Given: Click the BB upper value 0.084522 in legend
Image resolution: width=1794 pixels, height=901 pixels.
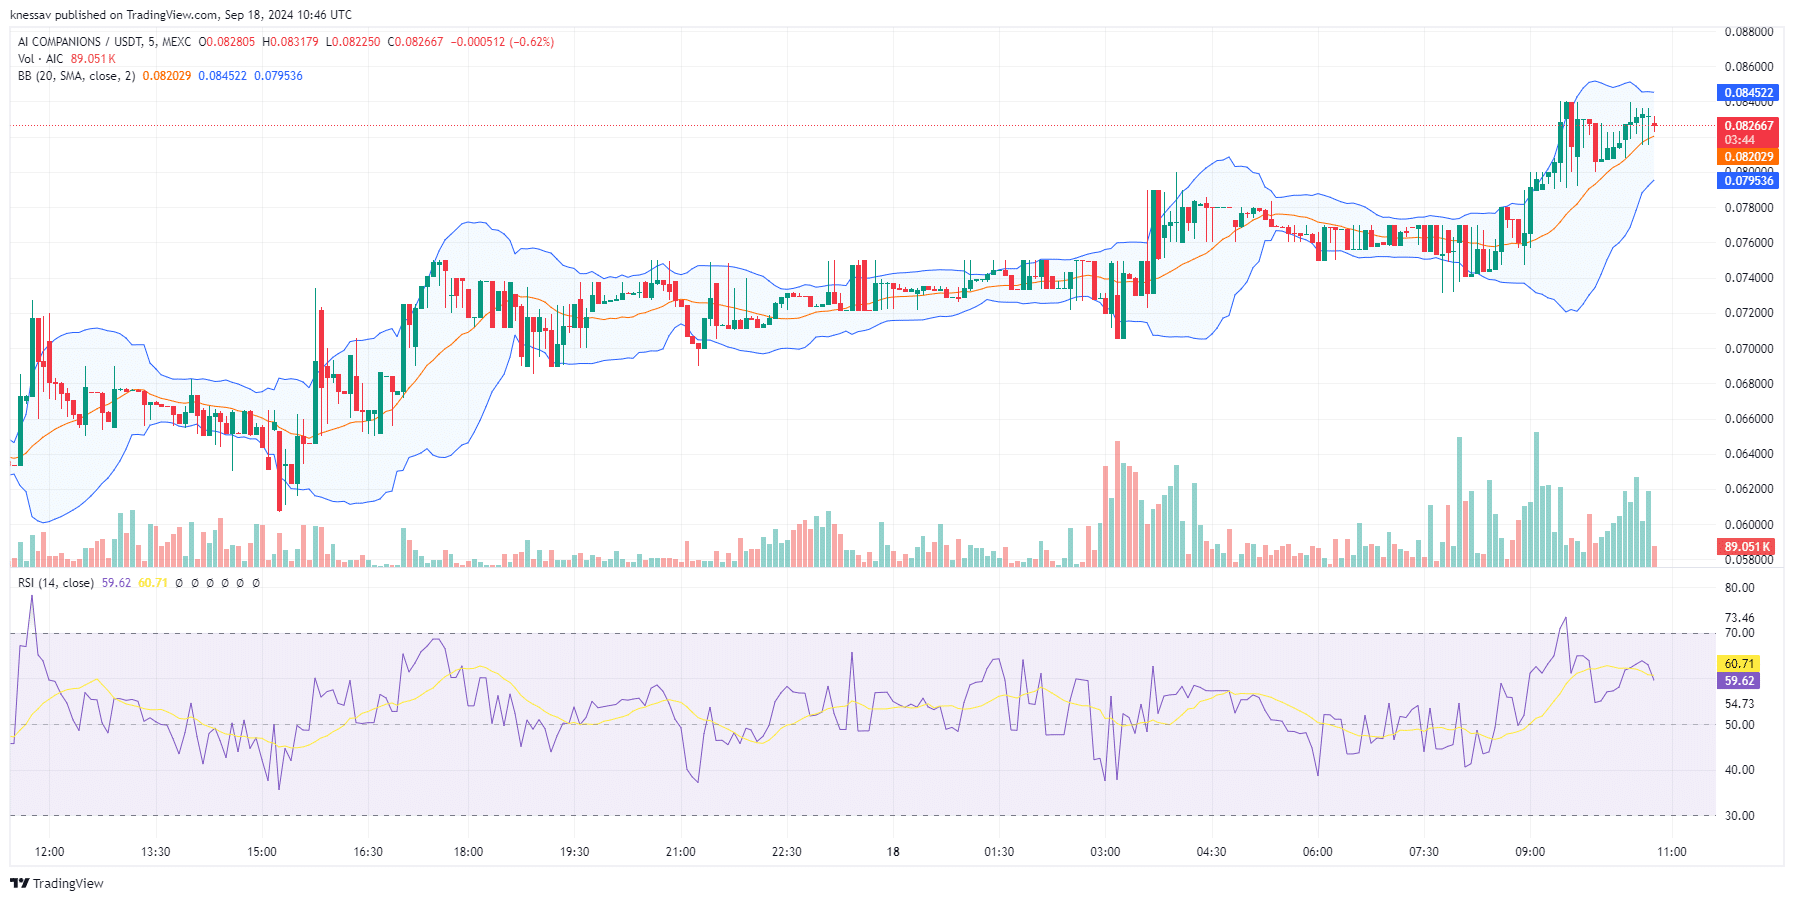Looking at the screenshot, I should coord(222,76).
